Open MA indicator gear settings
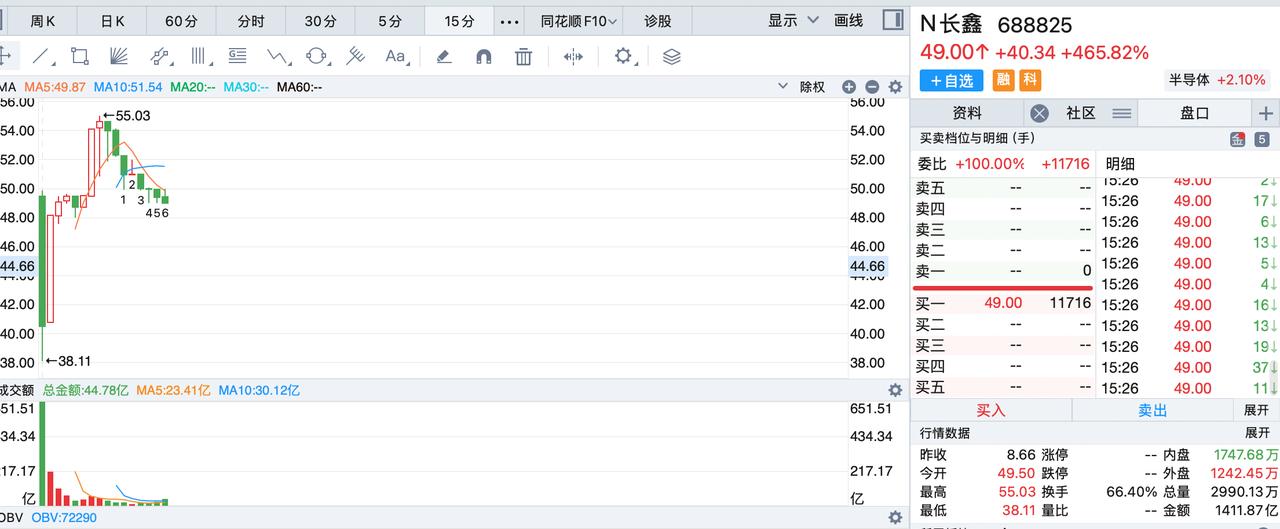The height and width of the screenshot is (529, 1280). [895, 87]
